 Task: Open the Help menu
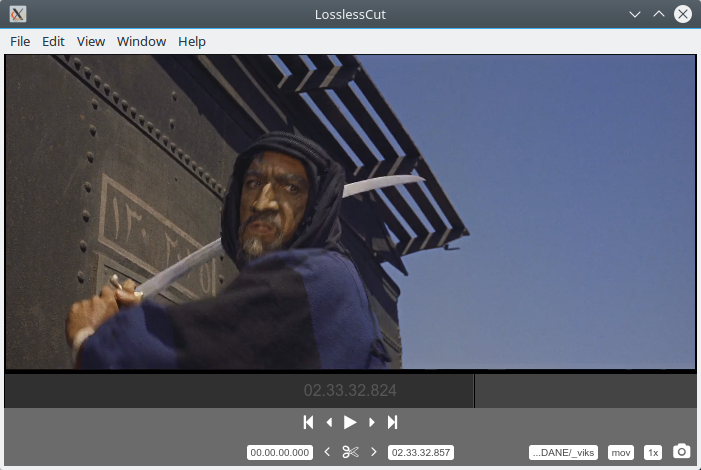point(192,42)
